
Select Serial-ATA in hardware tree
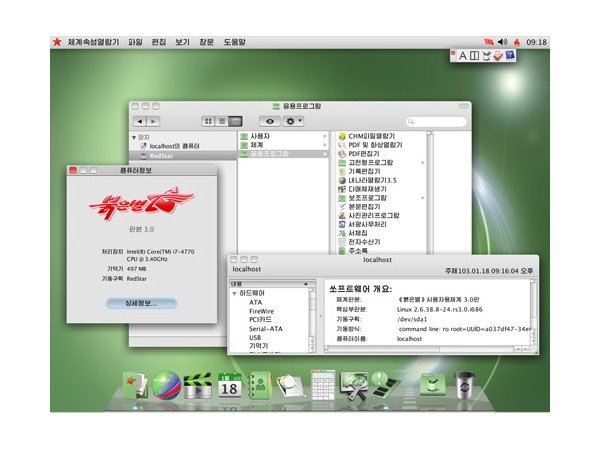pyautogui.click(x=266, y=329)
